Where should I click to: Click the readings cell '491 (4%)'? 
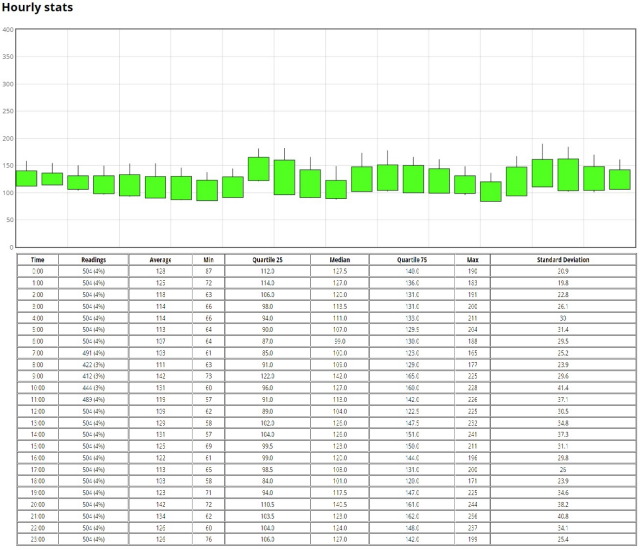pos(93,353)
